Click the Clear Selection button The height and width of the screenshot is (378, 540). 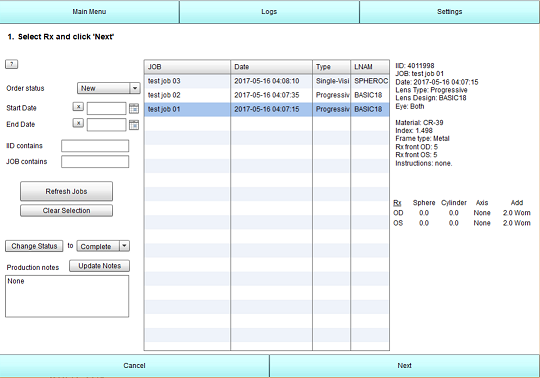[66, 210]
